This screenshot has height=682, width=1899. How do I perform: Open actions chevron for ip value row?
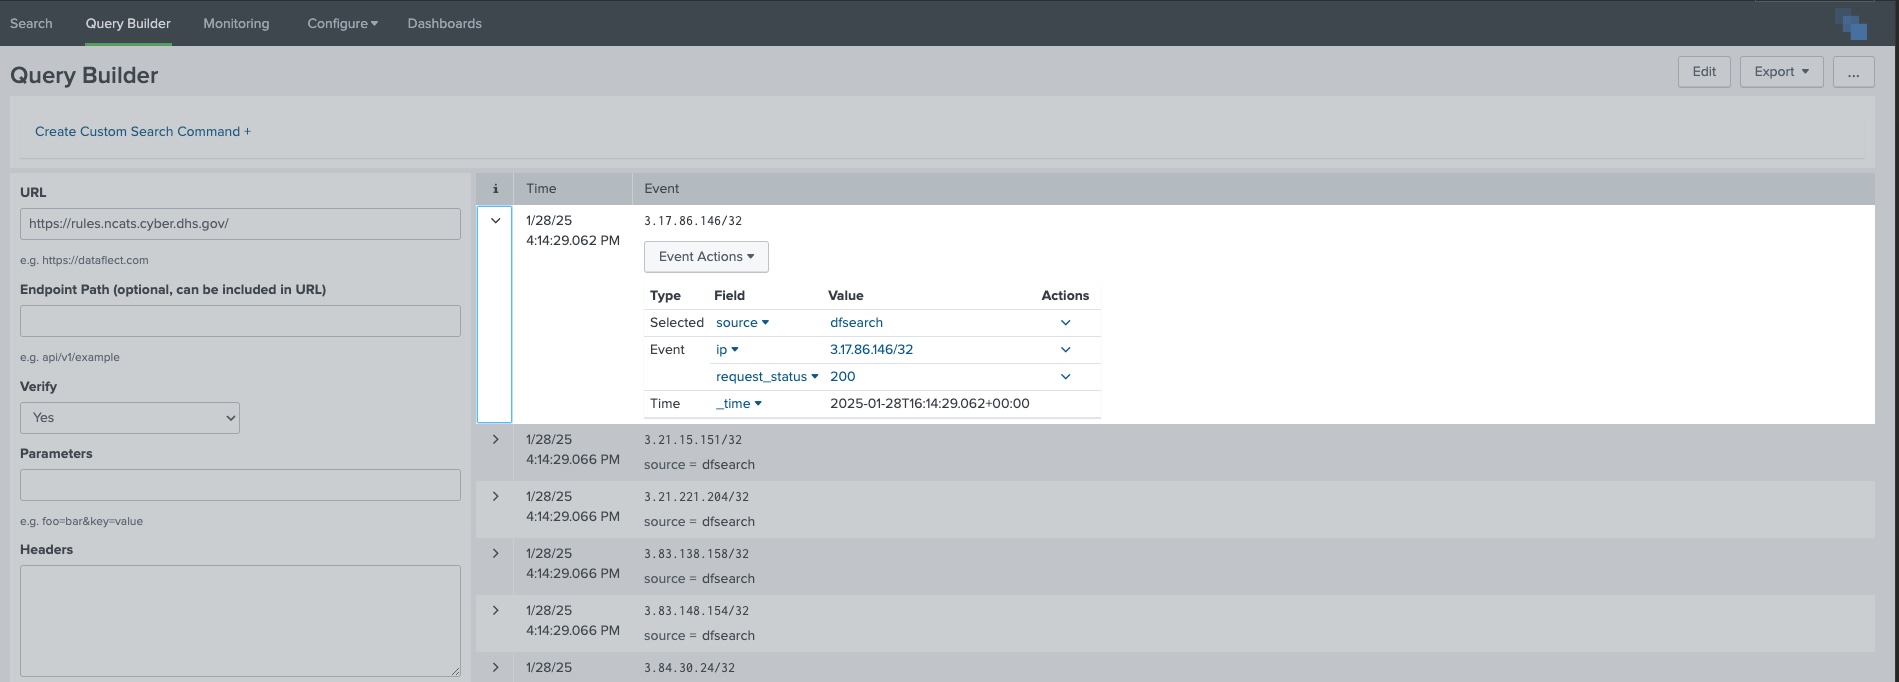(1065, 350)
